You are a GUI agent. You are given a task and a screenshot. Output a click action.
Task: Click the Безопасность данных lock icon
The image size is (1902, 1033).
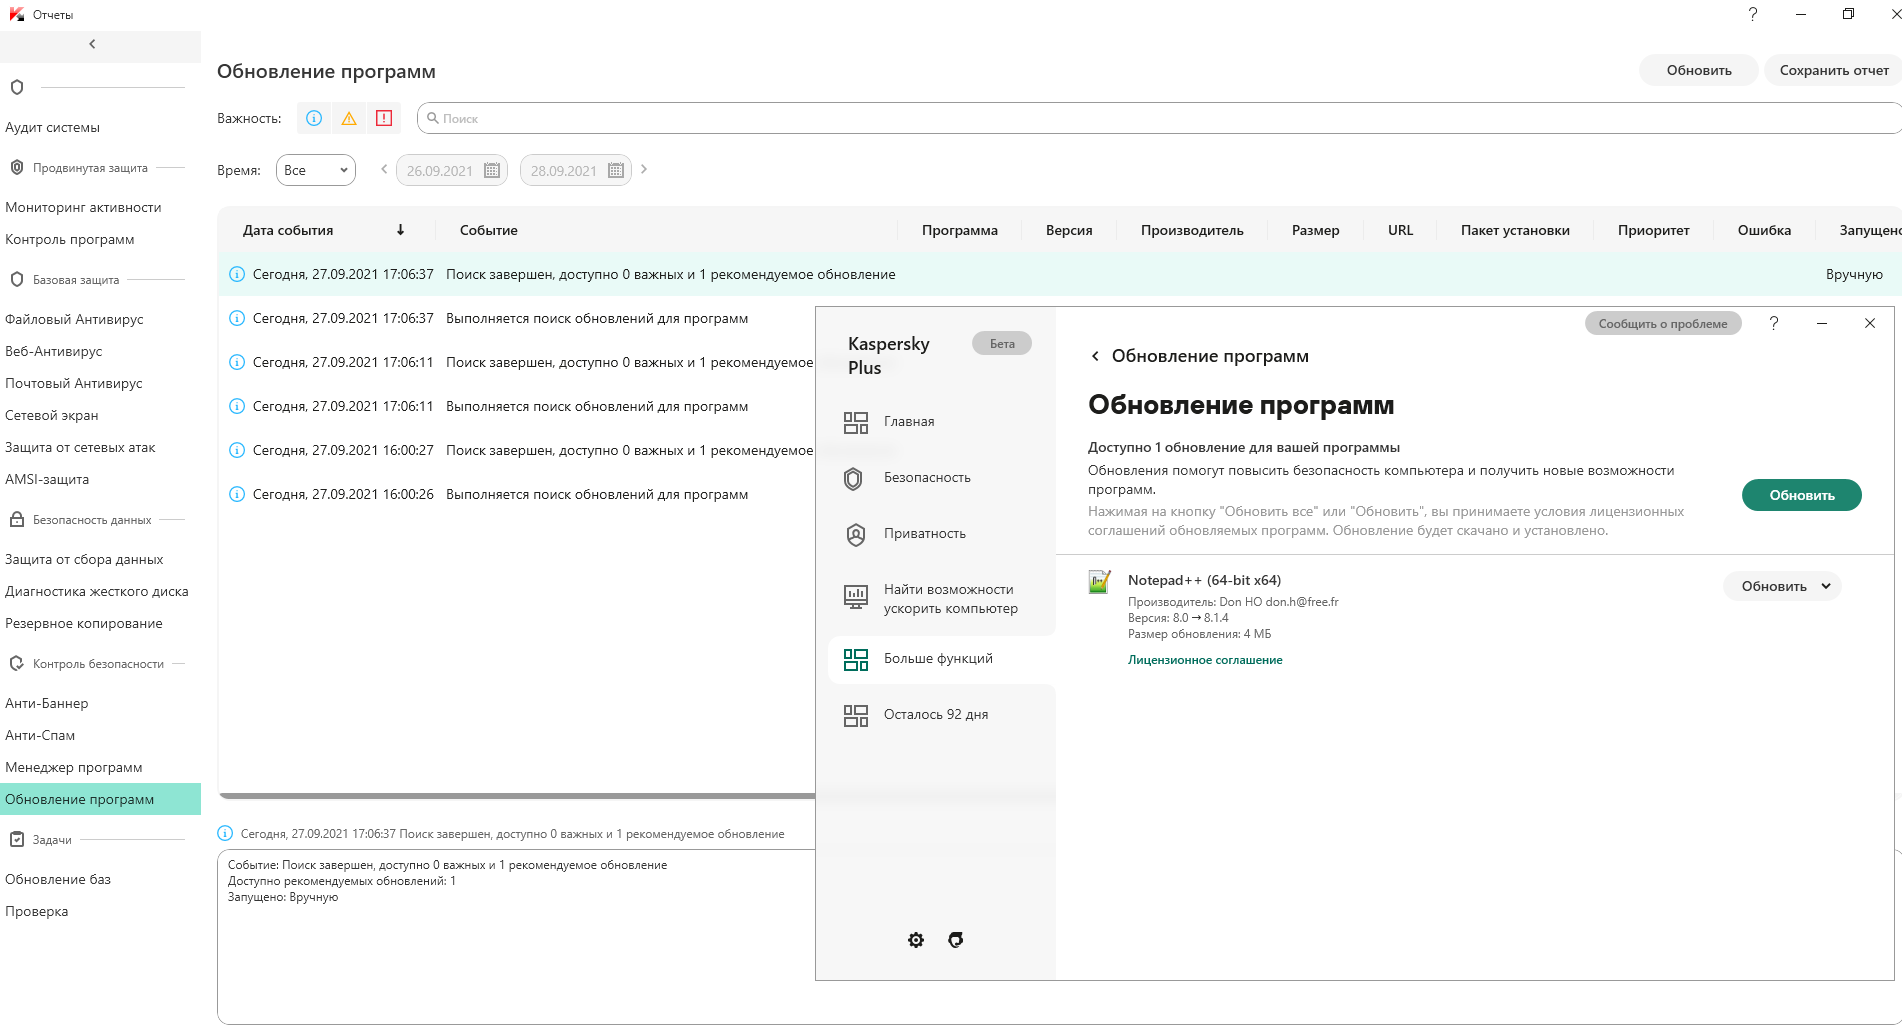pos(16,519)
